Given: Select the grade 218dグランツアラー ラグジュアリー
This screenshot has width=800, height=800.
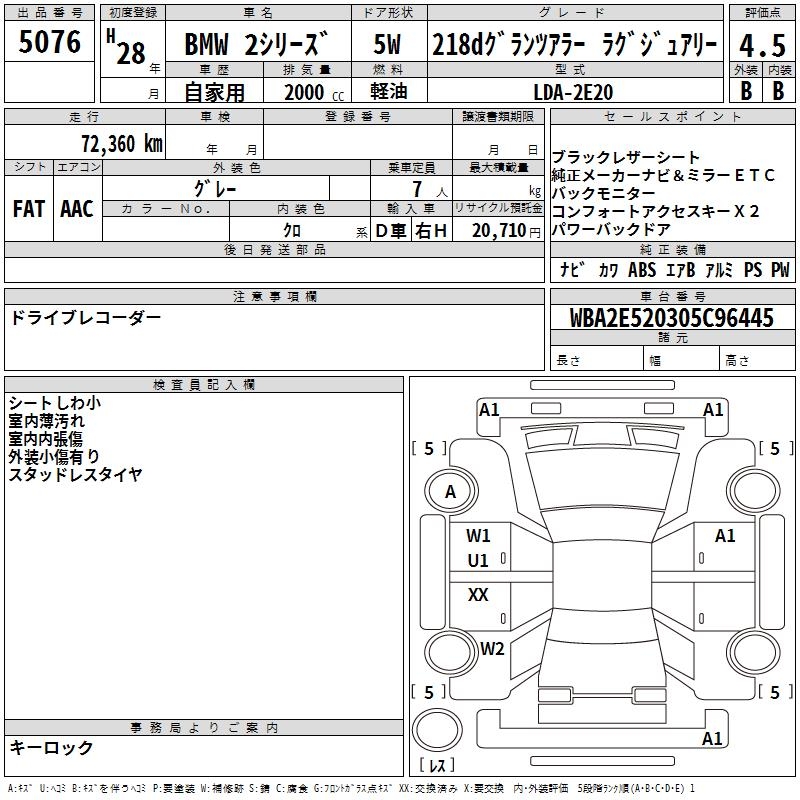Looking at the screenshot, I should pos(575,44).
